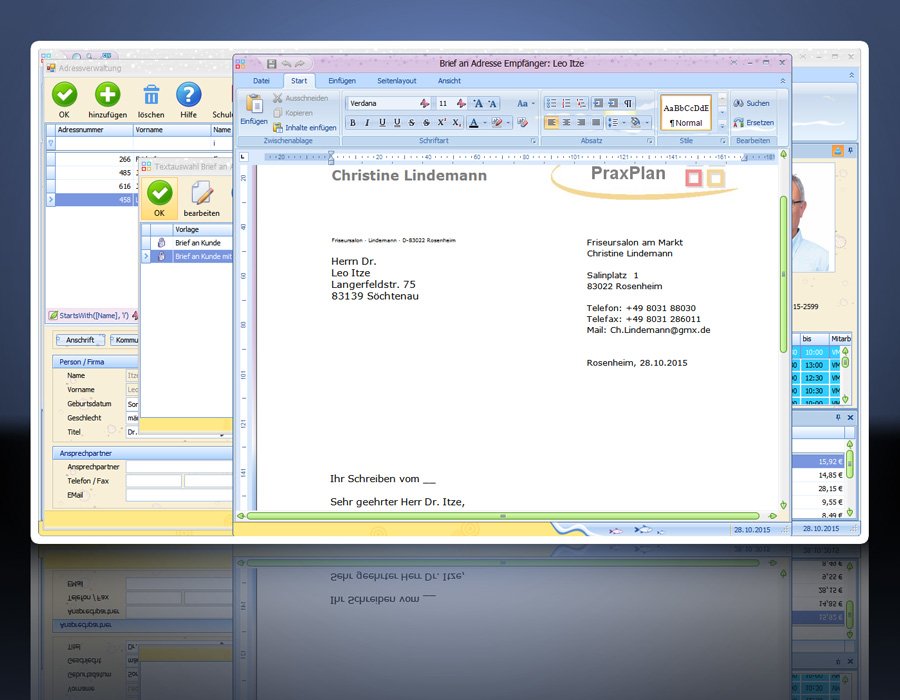Click the document horizontal scrollbar
Viewport: 900px width, 700px height.
(503, 516)
